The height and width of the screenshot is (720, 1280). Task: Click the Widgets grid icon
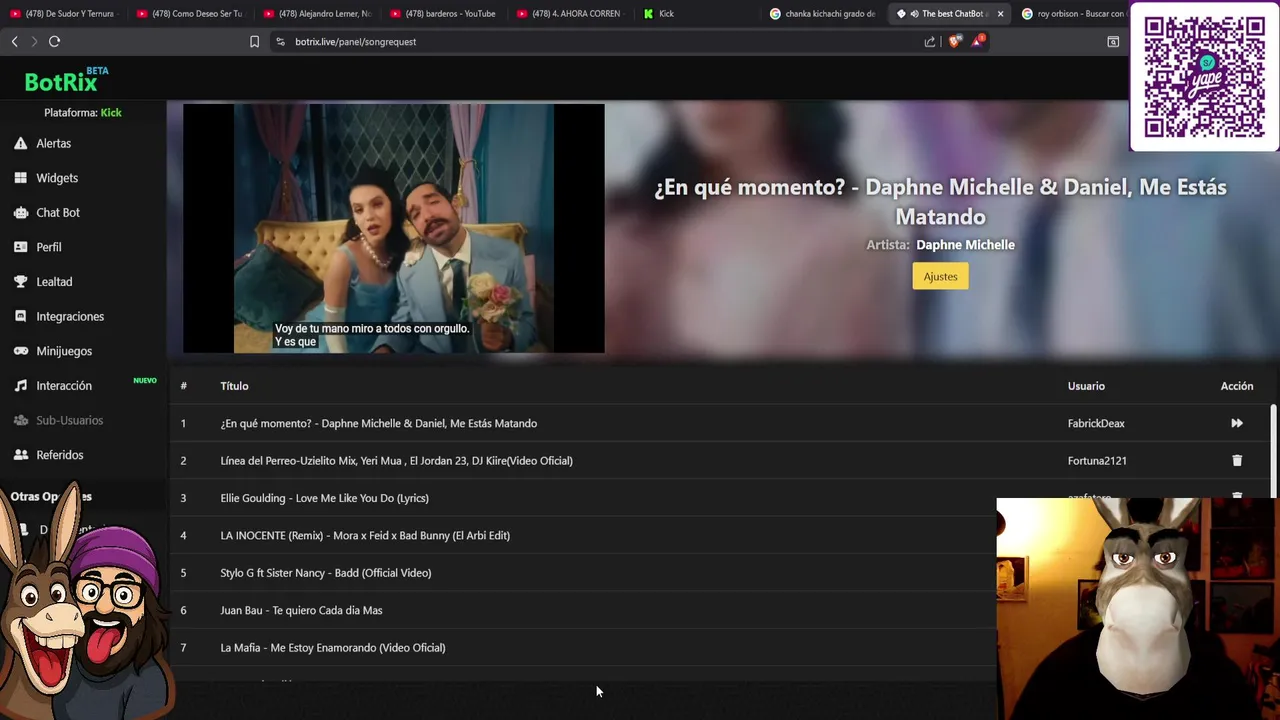(20, 178)
